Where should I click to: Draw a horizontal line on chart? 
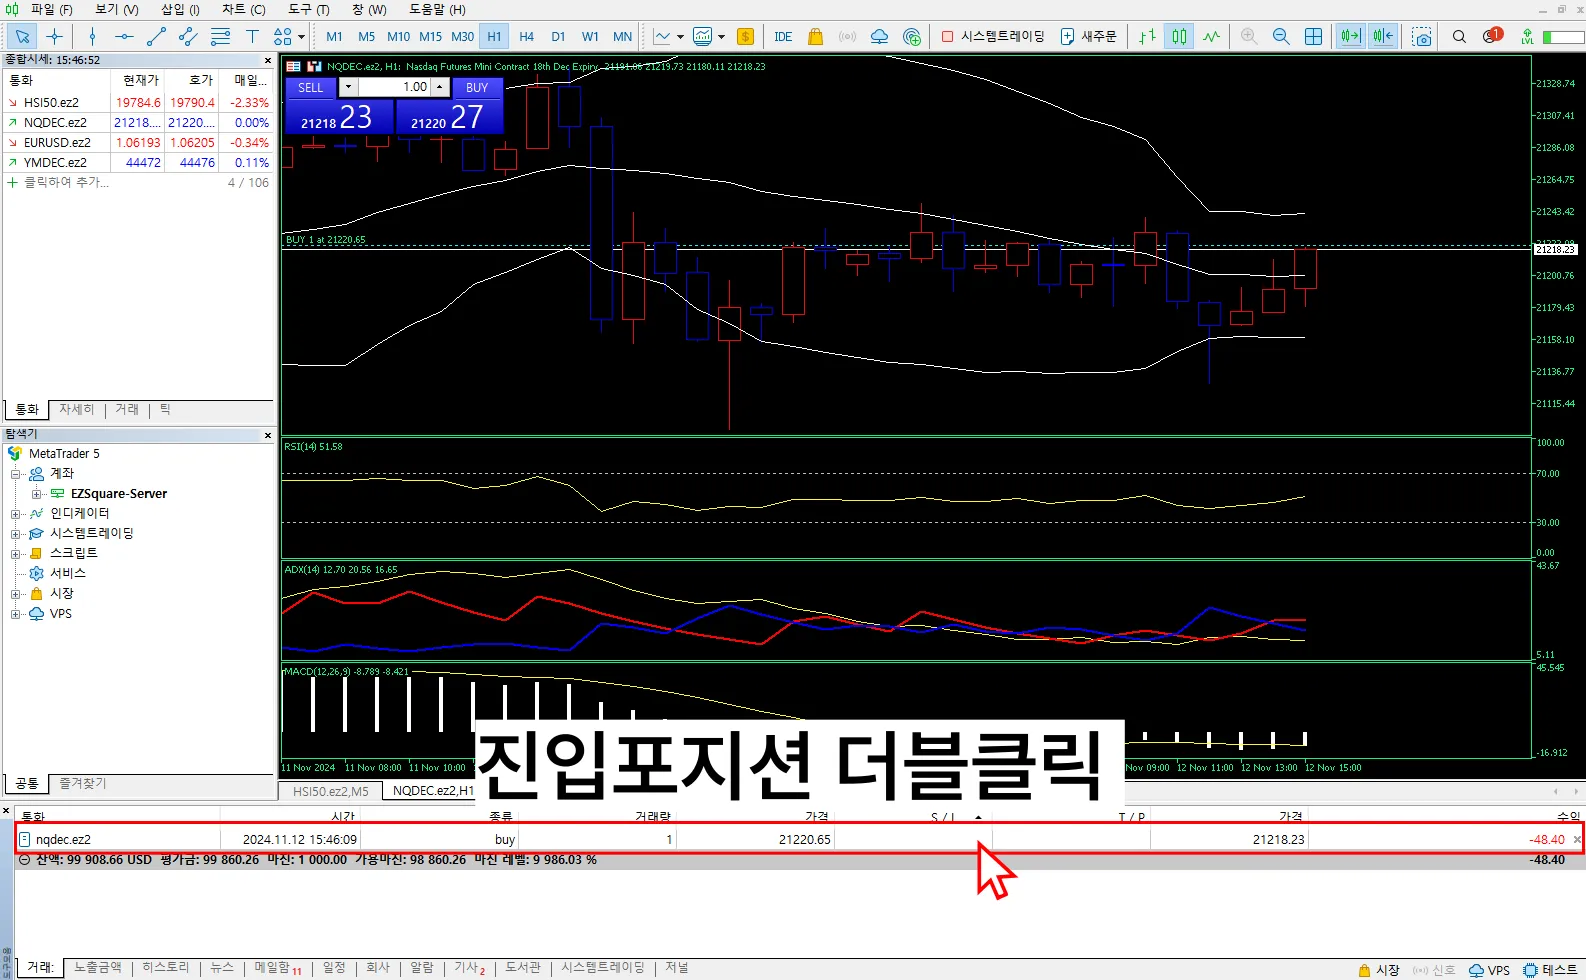[124, 36]
